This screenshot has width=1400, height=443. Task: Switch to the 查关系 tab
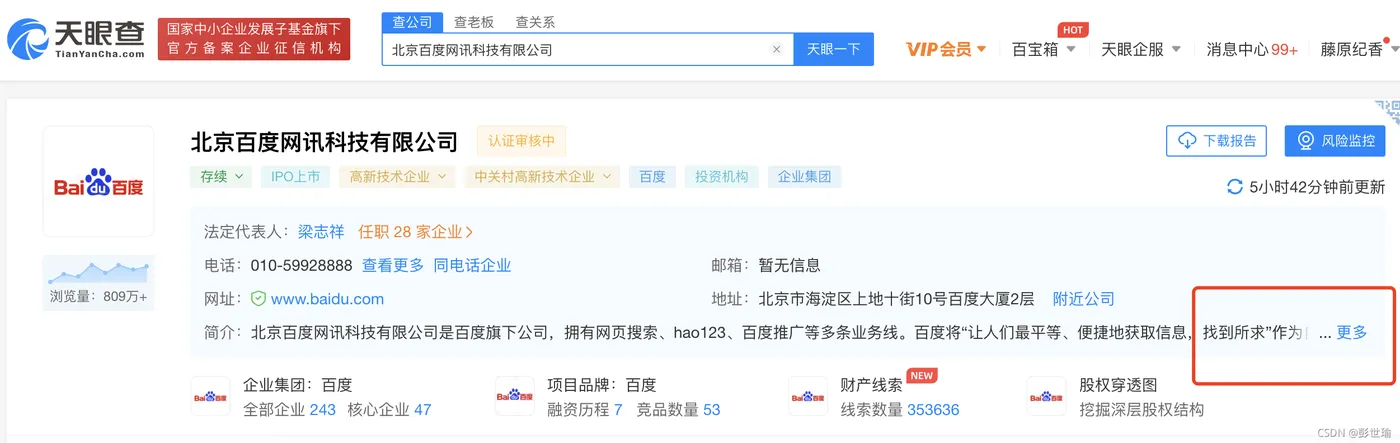point(535,22)
